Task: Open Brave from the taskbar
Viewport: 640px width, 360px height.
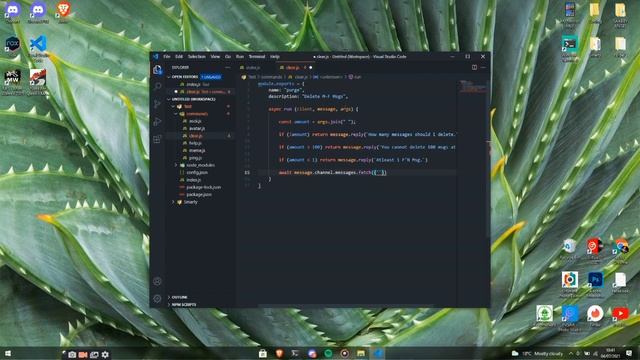Action: (279, 353)
